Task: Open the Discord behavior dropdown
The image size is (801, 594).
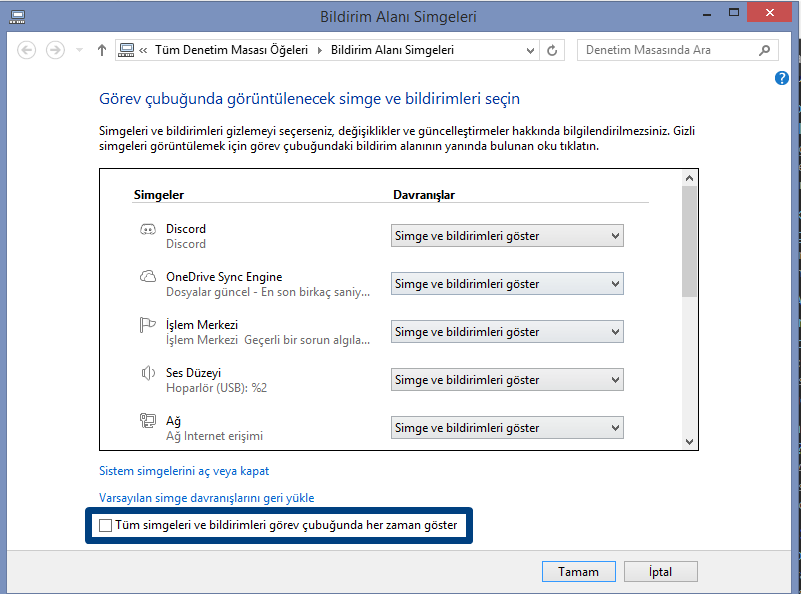Action: pyautogui.click(x=507, y=236)
